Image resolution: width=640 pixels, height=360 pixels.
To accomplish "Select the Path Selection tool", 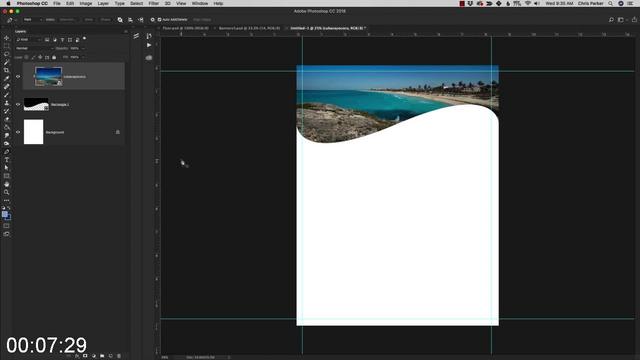I will click(7, 168).
